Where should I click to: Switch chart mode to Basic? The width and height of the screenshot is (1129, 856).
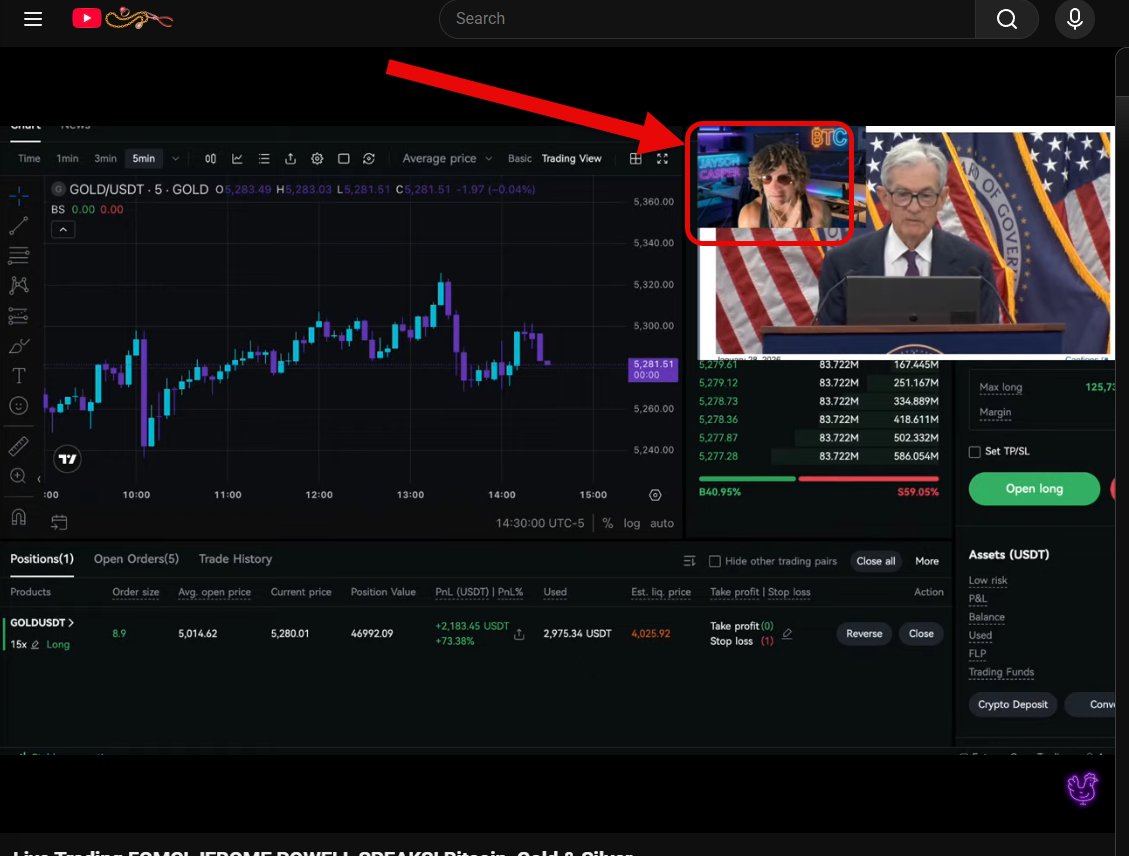pos(520,158)
